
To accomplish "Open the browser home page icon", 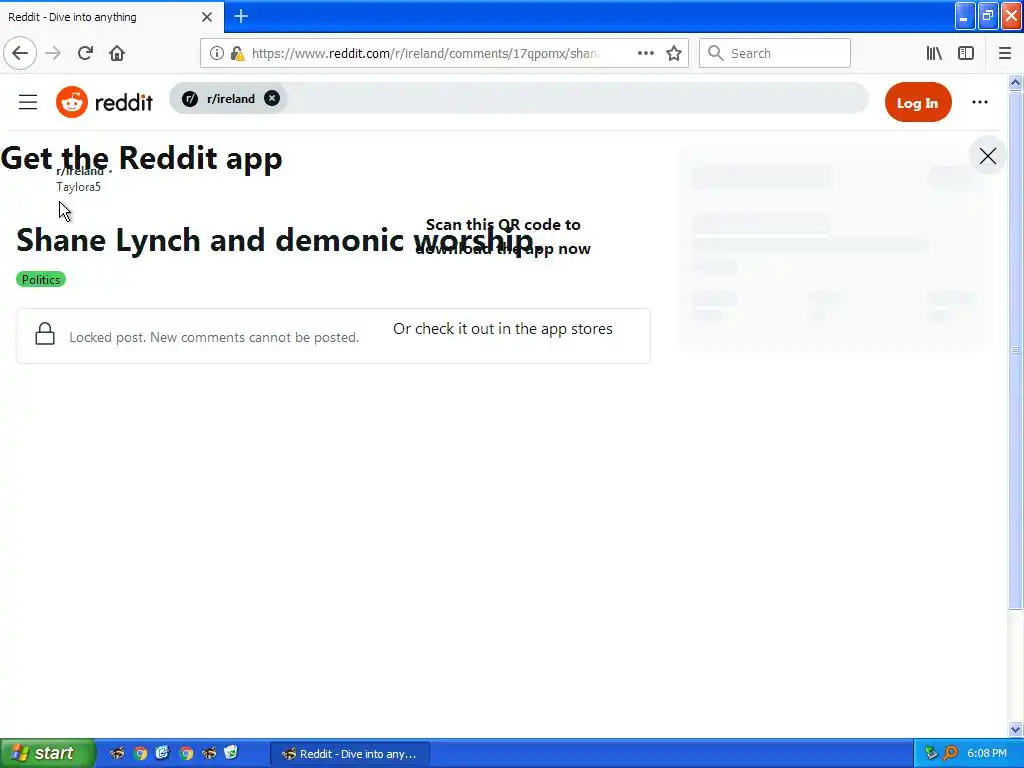I will tap(117, 53).
